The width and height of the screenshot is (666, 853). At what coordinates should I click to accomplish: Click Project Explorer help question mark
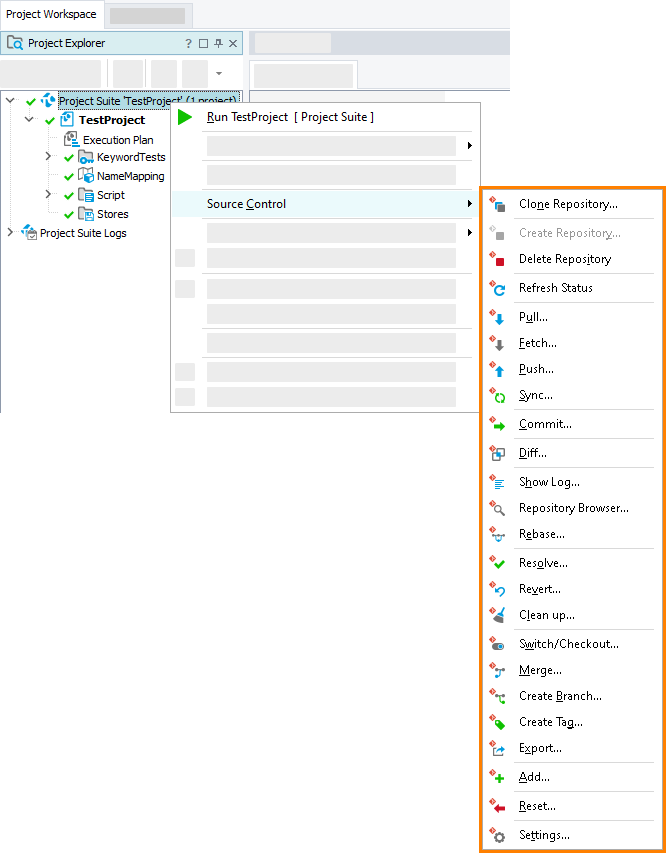point(188,44)
